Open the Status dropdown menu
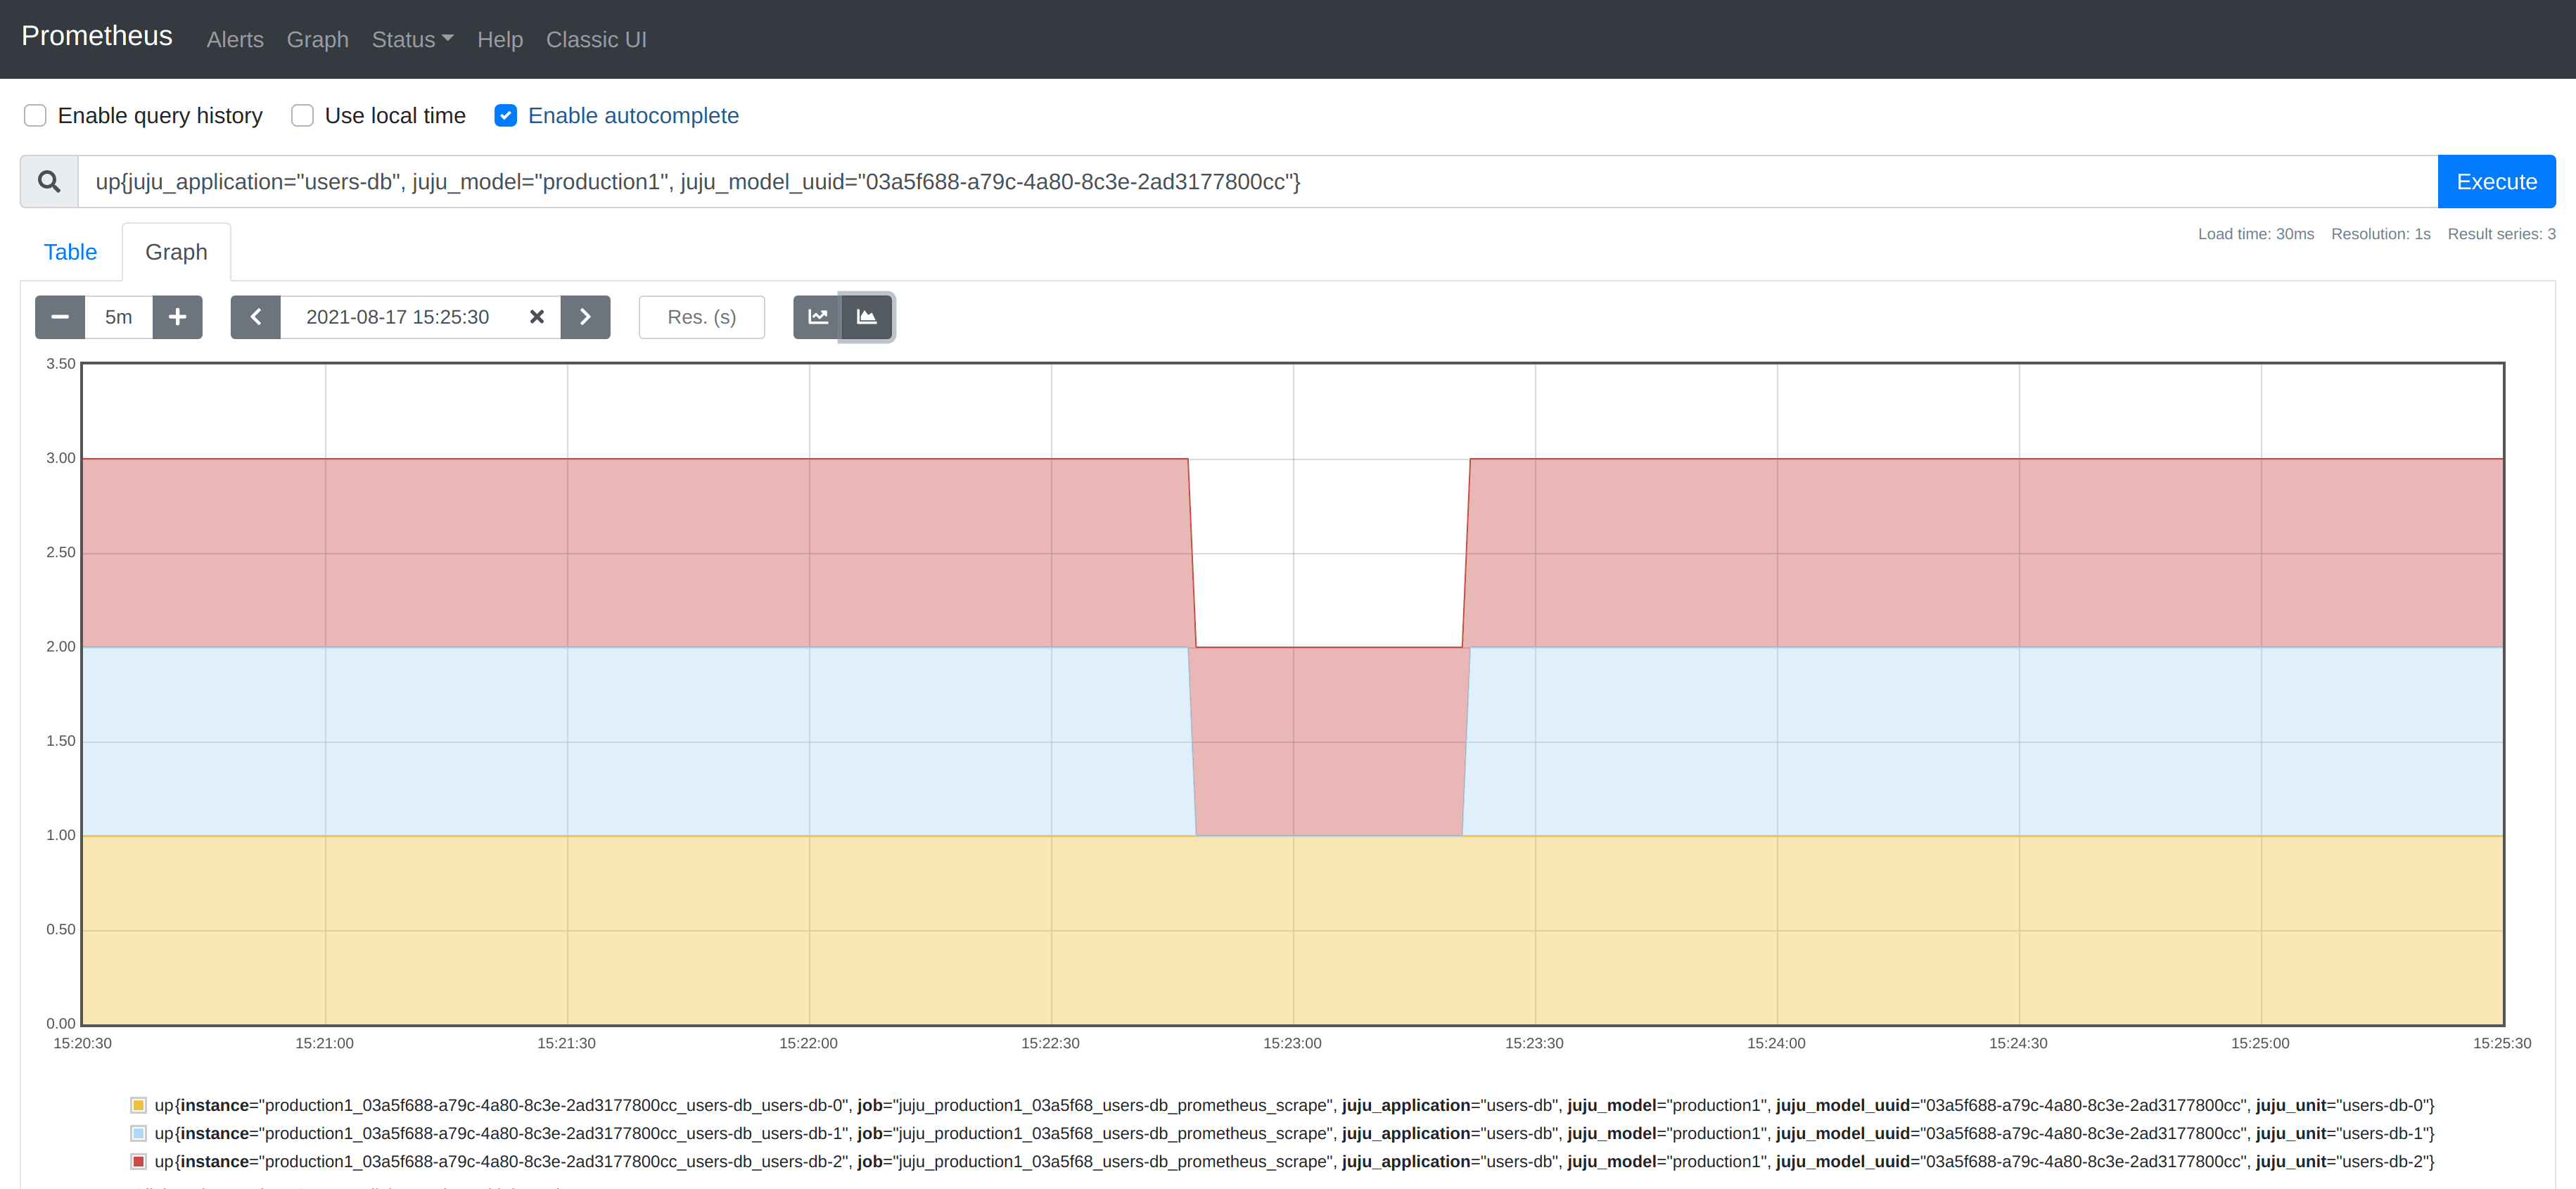The image size is (2576, 1189). (x=412, y=39)
